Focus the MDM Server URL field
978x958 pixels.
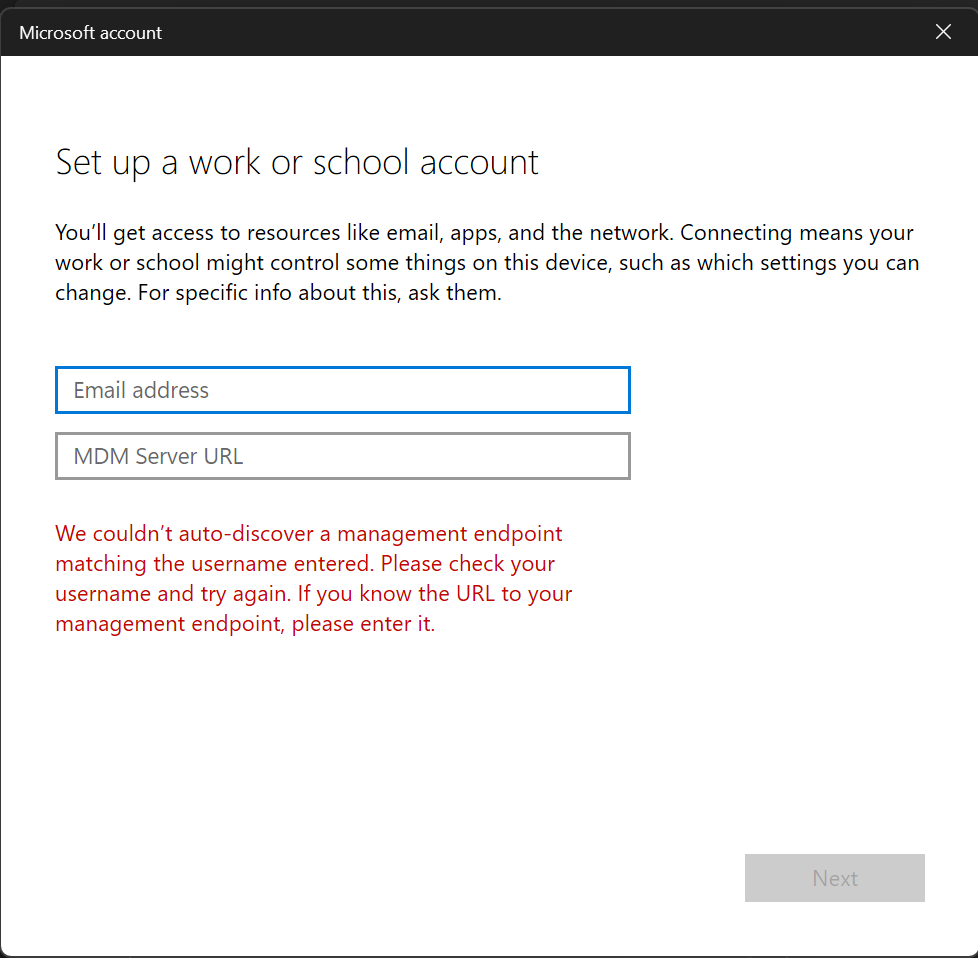(x=342, y=456)
